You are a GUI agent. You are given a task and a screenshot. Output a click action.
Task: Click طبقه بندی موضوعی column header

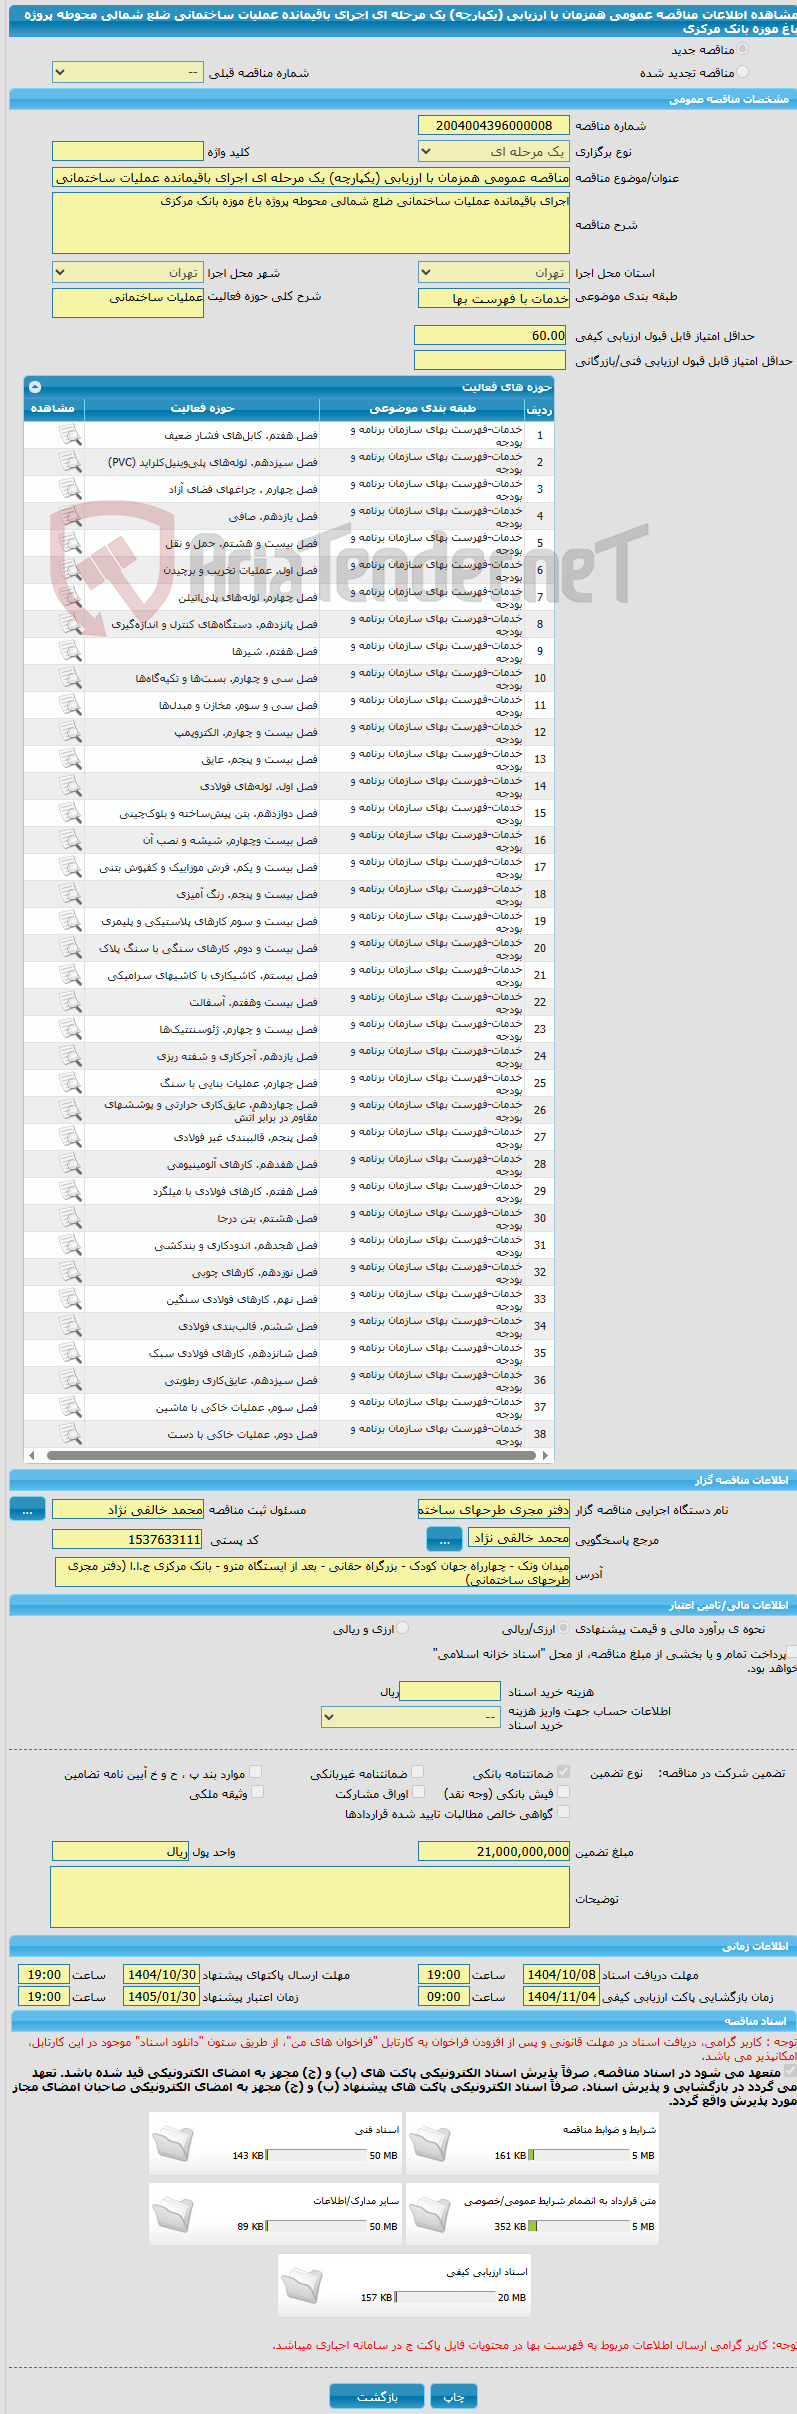click(422, 408)
